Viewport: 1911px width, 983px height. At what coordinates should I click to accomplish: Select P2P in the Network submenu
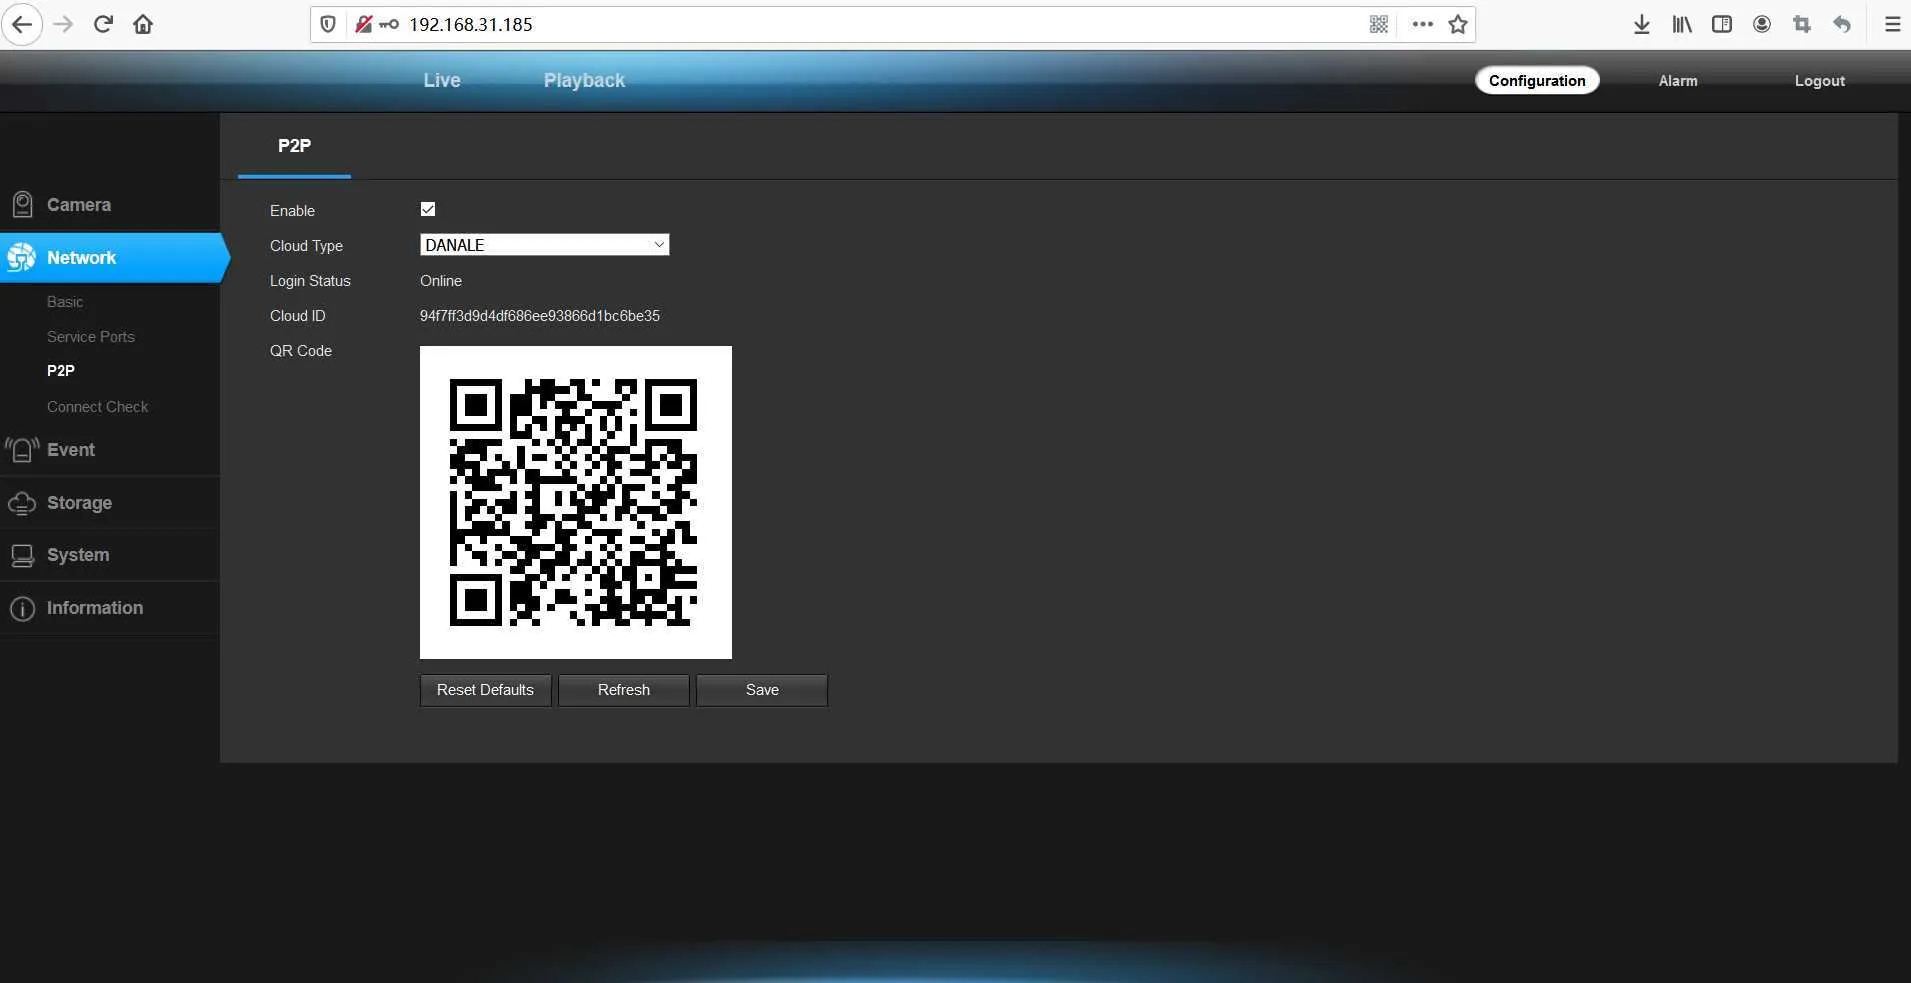61,371
